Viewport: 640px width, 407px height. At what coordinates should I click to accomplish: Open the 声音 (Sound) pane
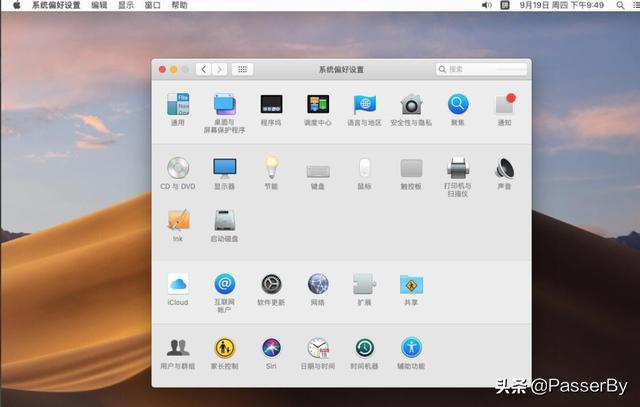[504, 173]
